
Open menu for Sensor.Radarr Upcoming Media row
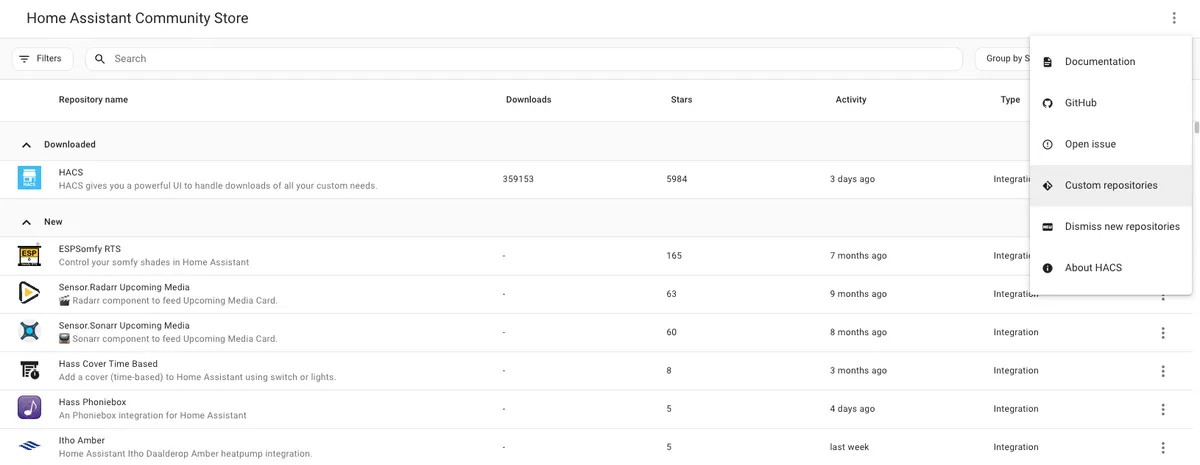tap(1163, 295)
